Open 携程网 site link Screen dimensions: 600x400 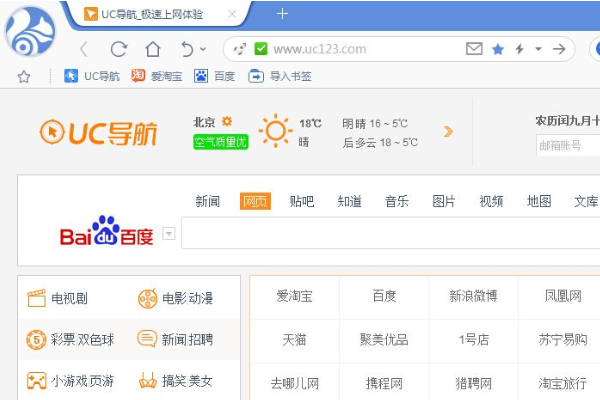pos(384,383)
